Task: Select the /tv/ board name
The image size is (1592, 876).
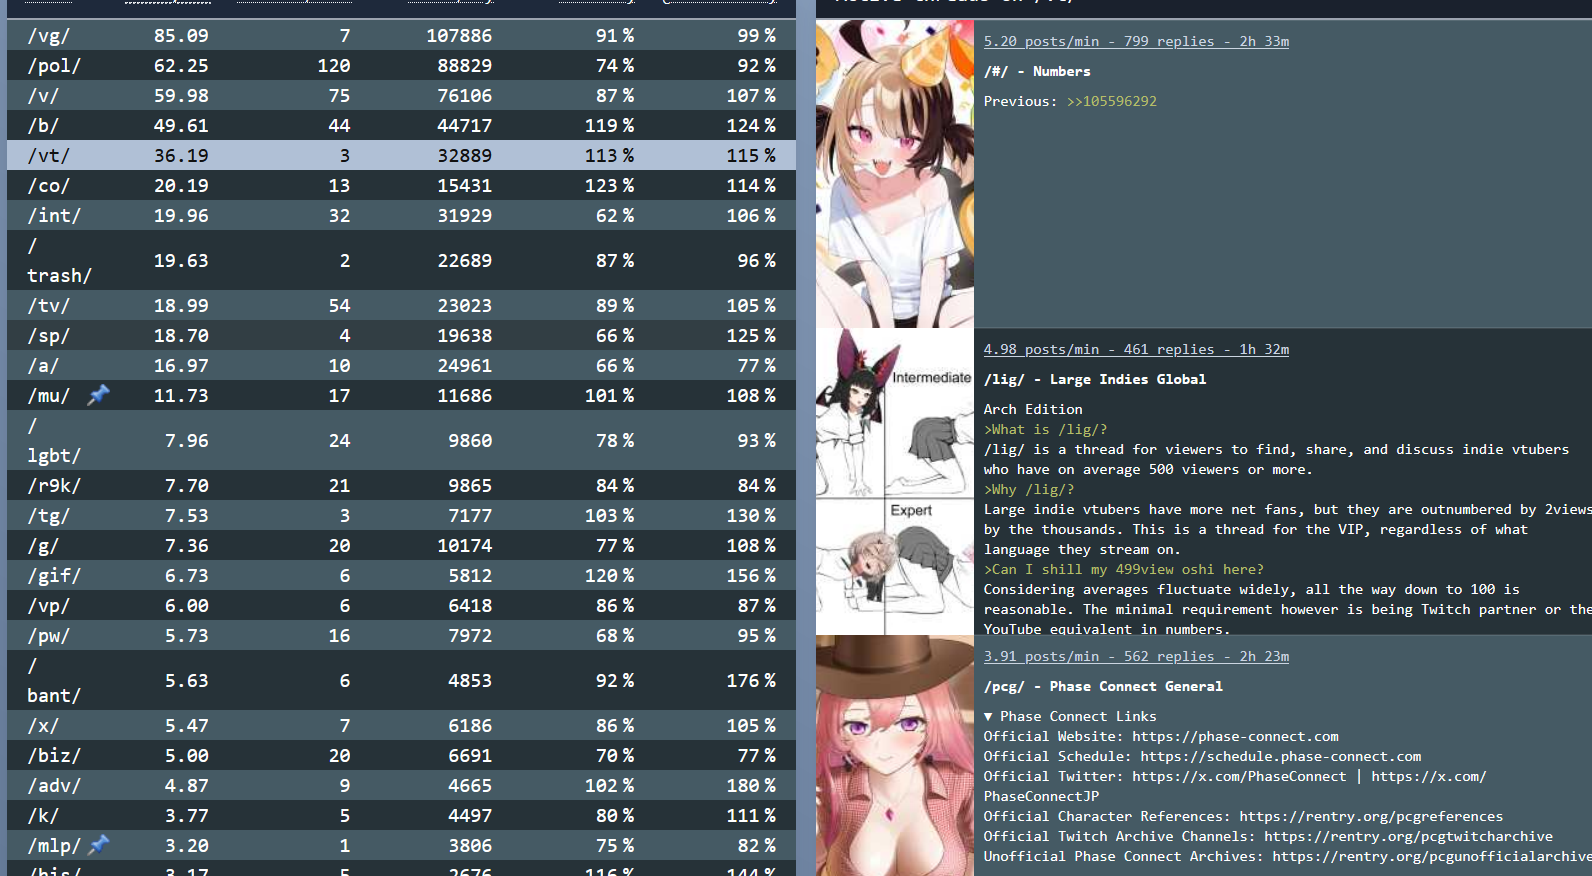Action: tap(49, 305)
